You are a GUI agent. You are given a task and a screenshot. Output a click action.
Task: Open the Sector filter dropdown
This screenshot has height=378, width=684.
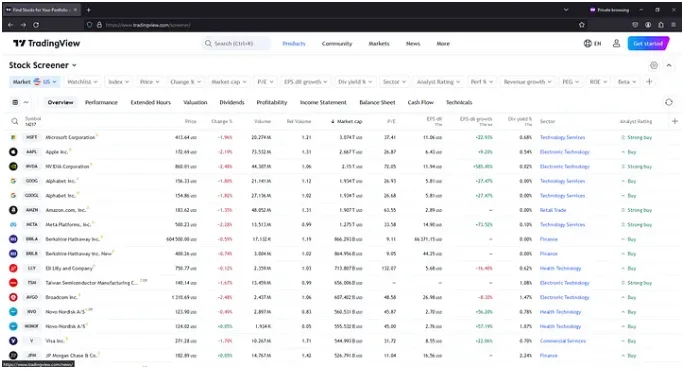point(394,82)
